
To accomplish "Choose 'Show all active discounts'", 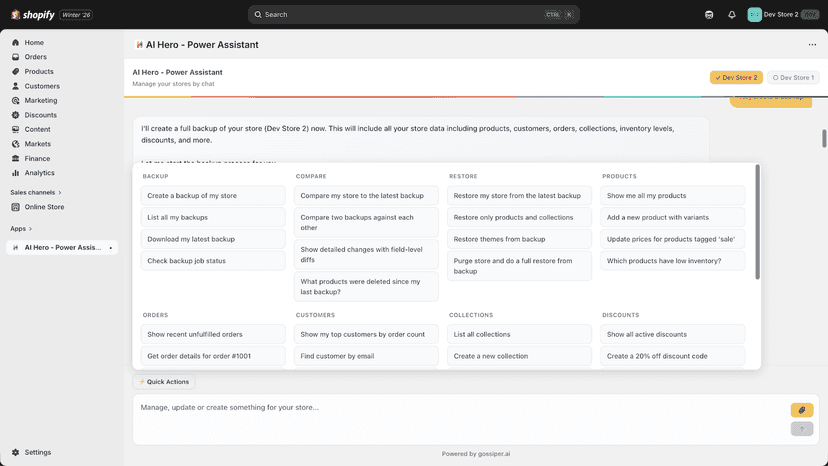I will (x=672, y=334).
